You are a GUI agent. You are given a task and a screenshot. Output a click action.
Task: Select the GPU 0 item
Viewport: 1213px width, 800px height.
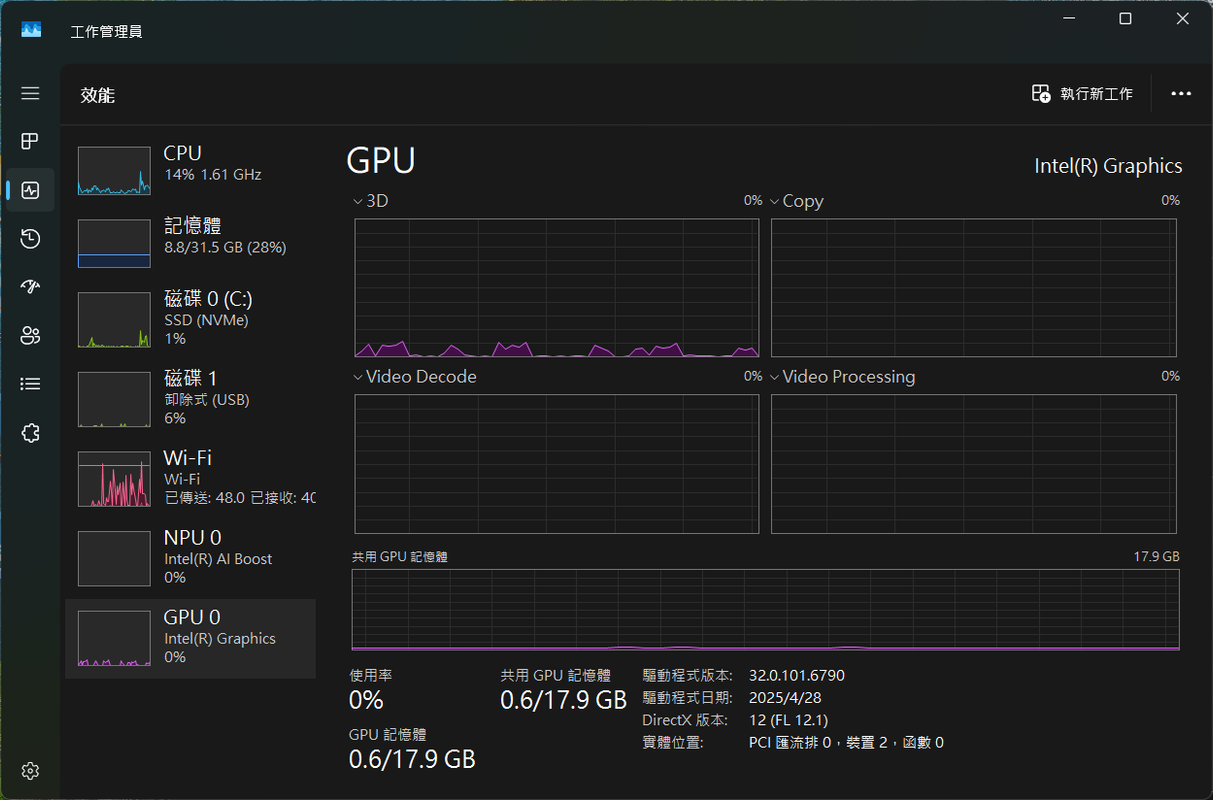click(190, 637)
